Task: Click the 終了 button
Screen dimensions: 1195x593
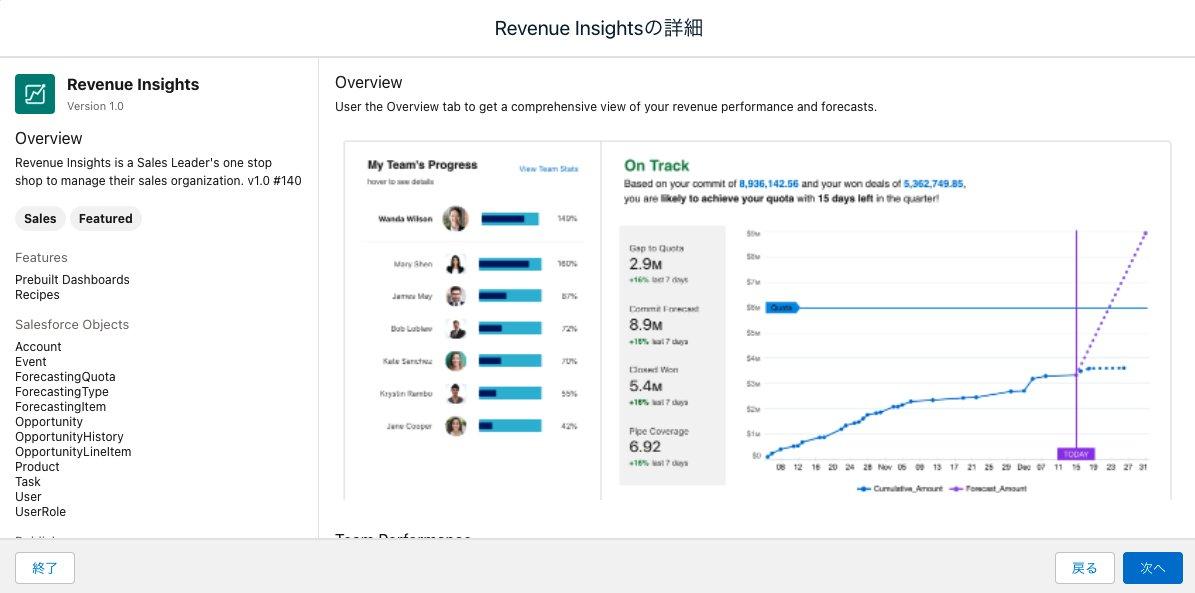Action: pos(45,568)
